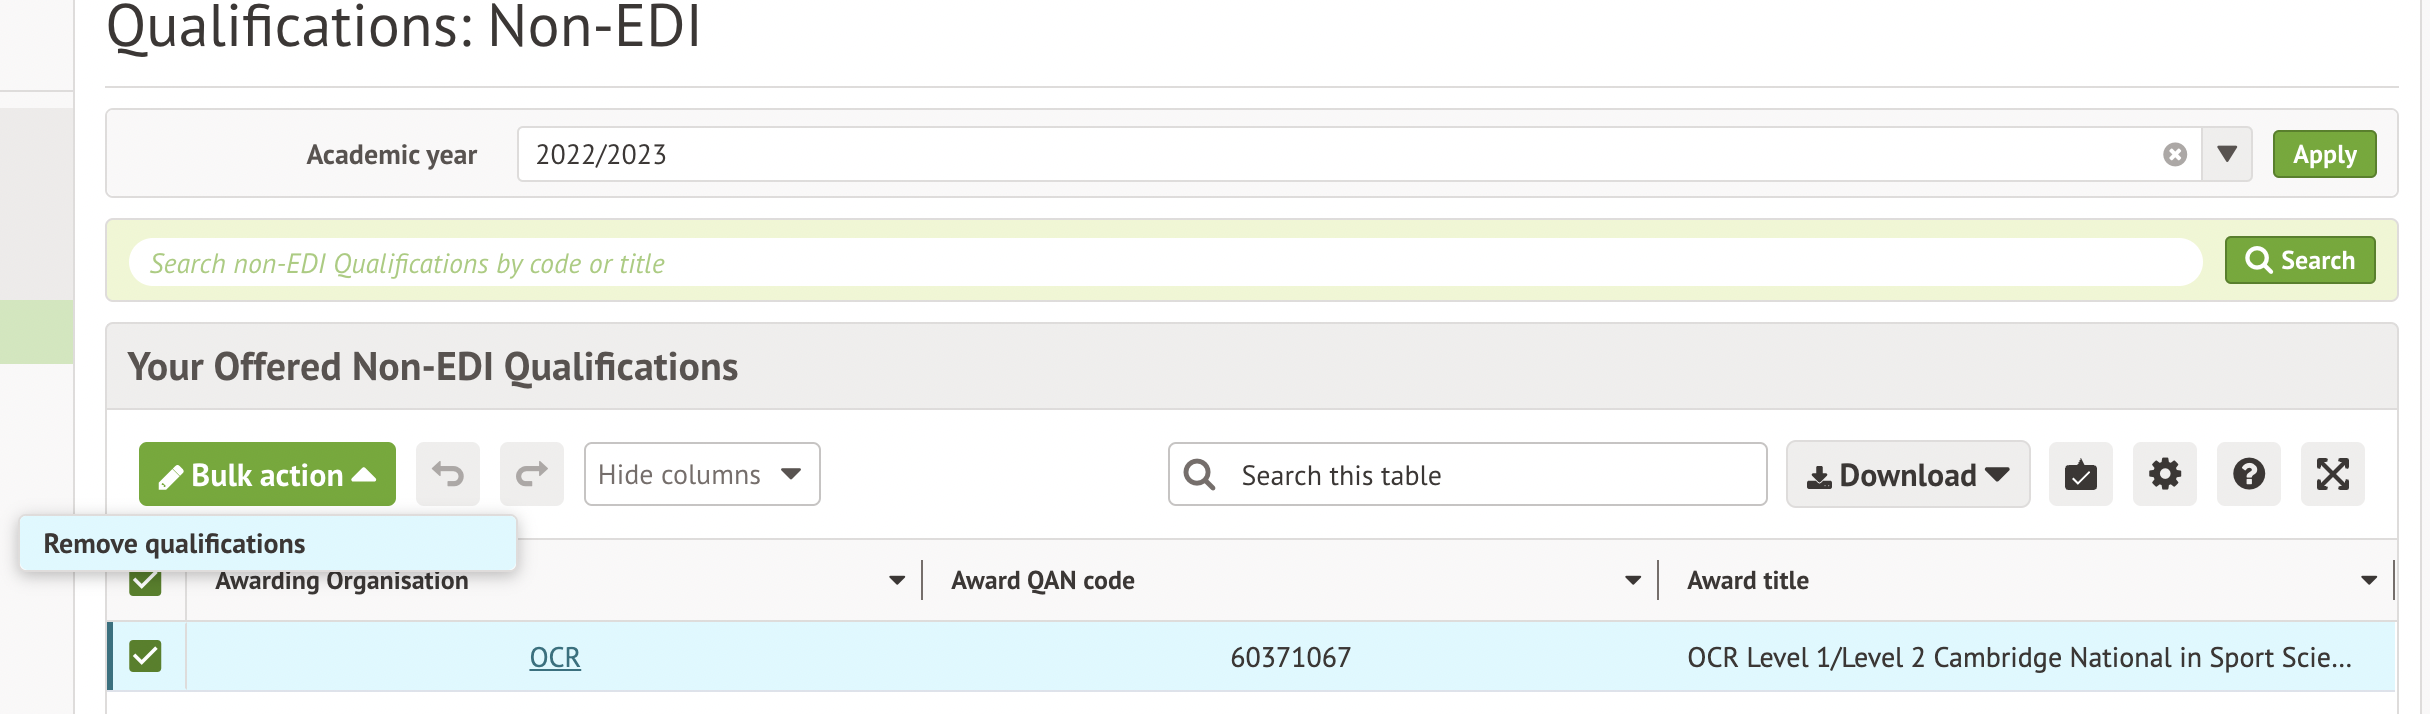Focus the non-EDI Qualifications search field
This screenshot has height=714, width=2430.
1165,263
